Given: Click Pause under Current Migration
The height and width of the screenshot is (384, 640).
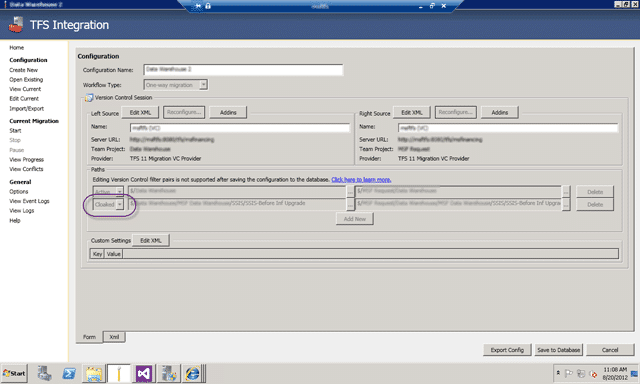Looking at the screenshot, I should pyautogui.click(x=17, y=150).
